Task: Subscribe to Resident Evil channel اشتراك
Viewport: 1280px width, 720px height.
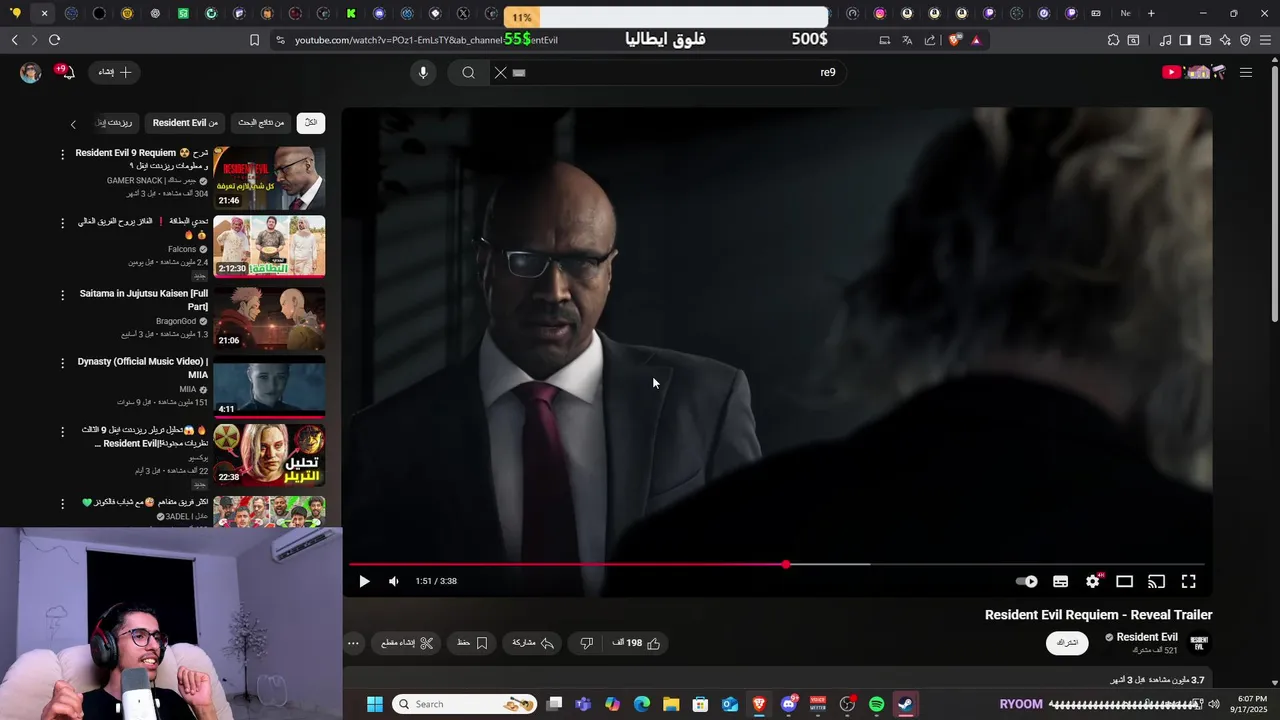Action: (x=1067, y=643)
